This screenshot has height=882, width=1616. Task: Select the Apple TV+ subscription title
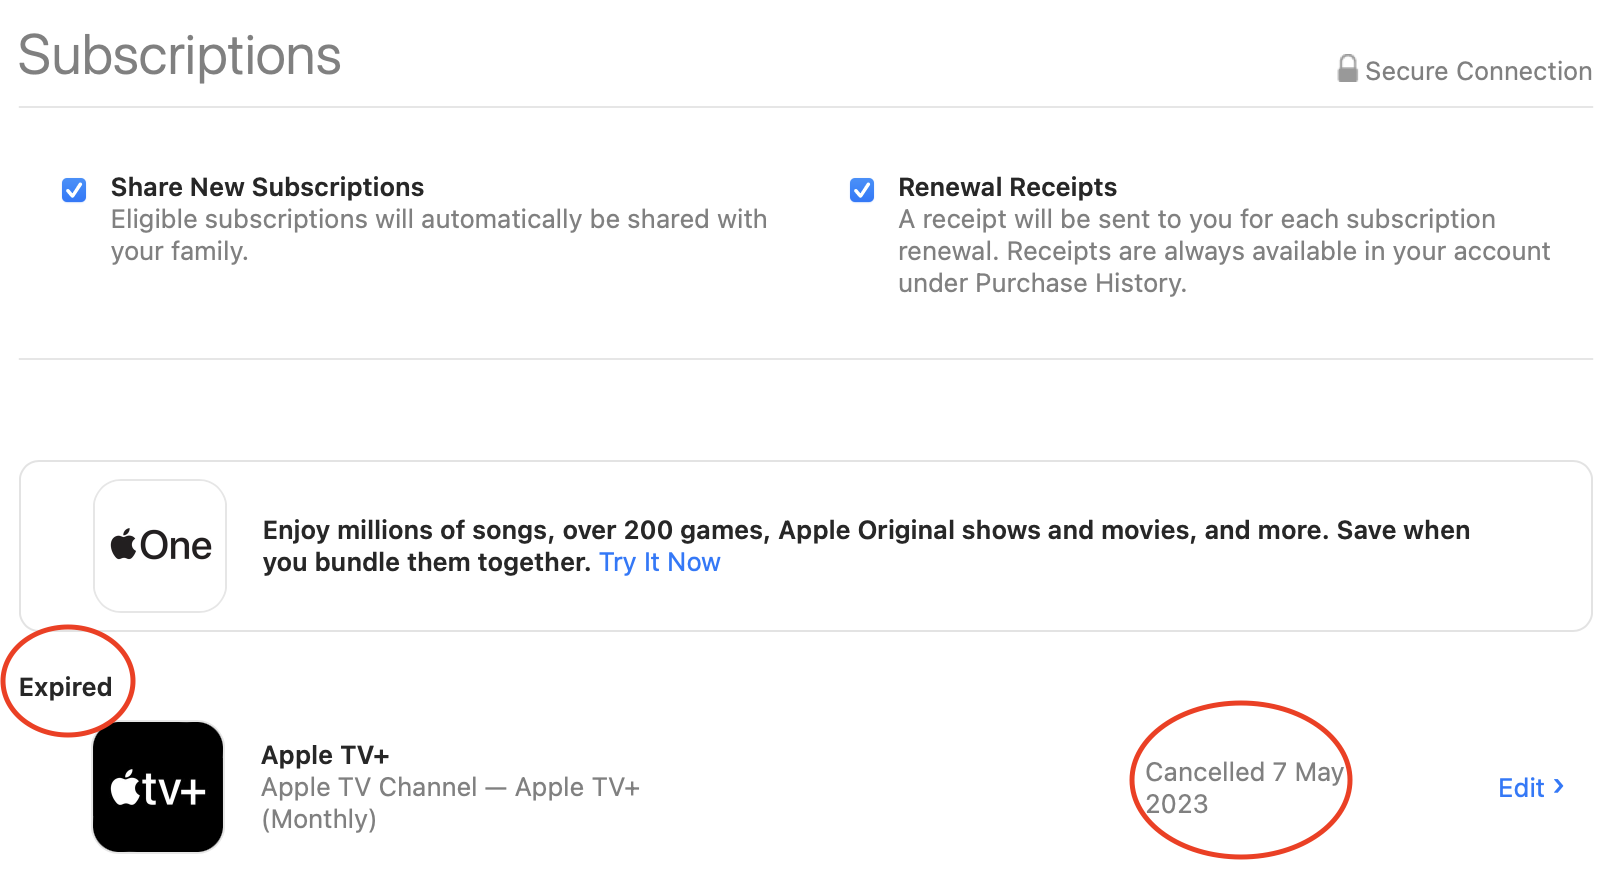[x=325, y=755]
